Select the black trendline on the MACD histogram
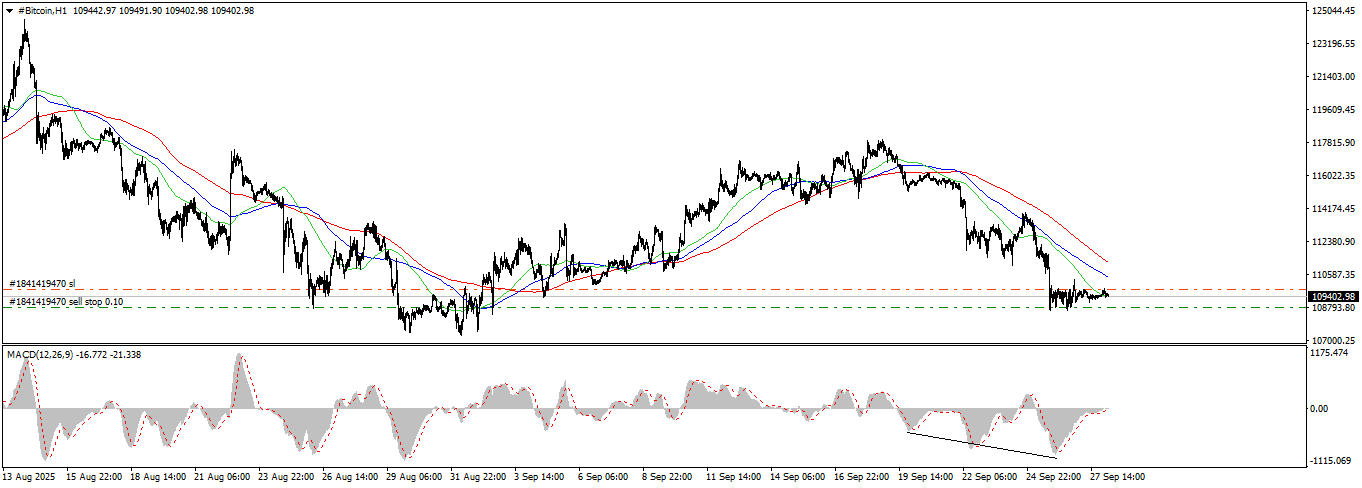 (x=982, y=445)
